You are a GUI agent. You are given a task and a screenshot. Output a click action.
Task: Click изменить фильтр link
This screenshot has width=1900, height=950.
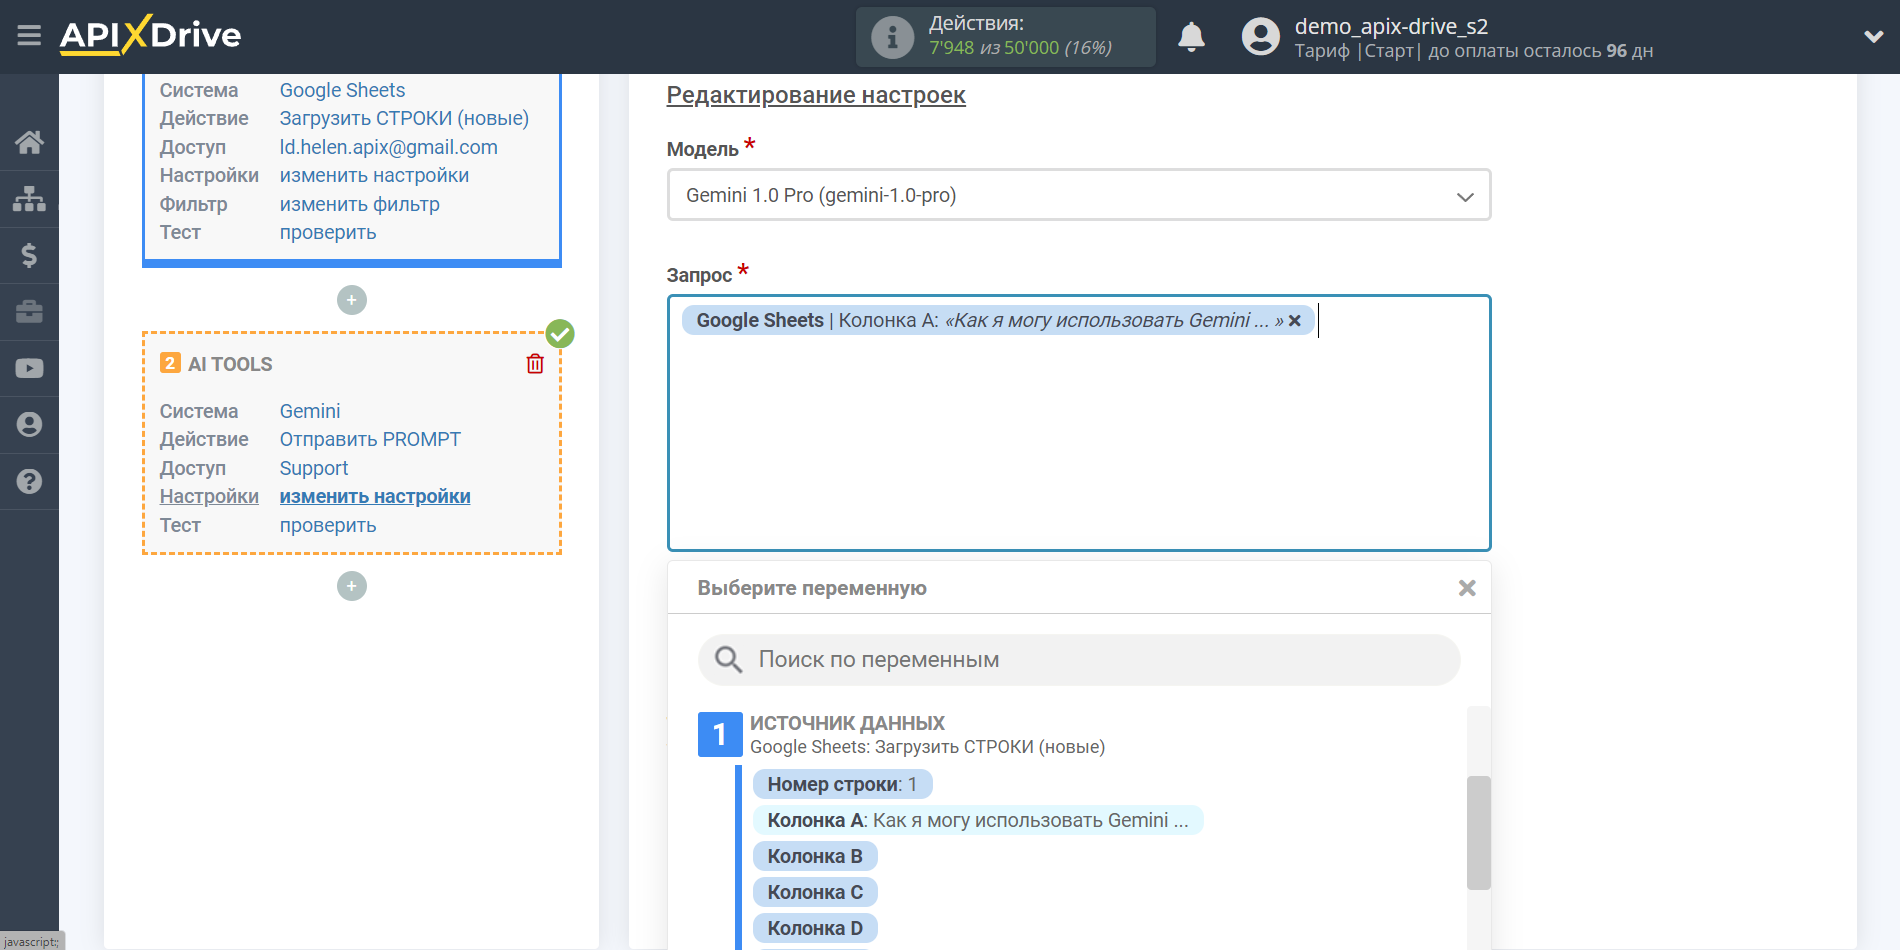(x=359, y=204)
